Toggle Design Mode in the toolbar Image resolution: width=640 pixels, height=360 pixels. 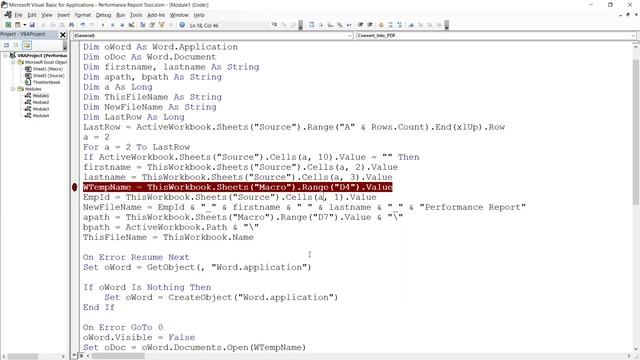coord(131,25)
